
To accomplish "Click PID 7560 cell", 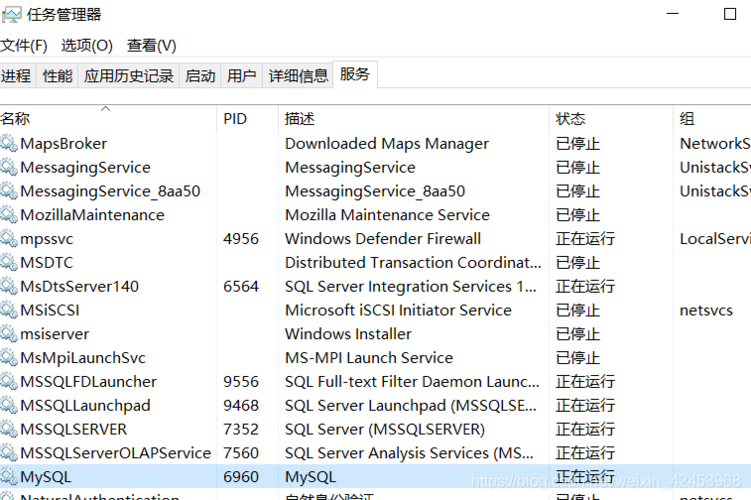I will click(241, 453).
